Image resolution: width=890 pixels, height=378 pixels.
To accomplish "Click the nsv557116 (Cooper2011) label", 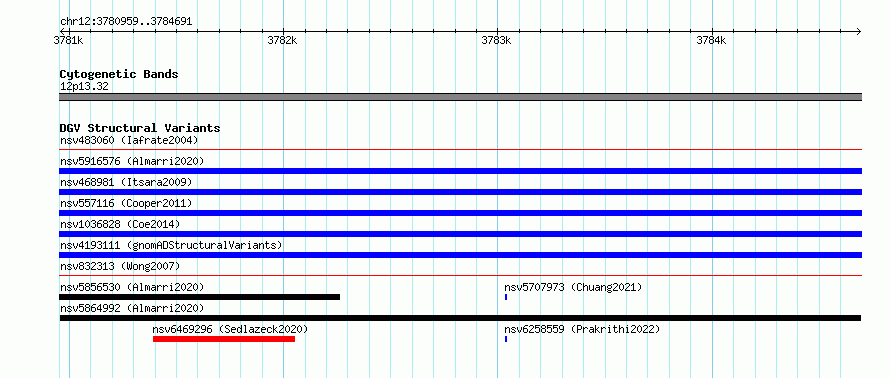I will tap(126, 203).
